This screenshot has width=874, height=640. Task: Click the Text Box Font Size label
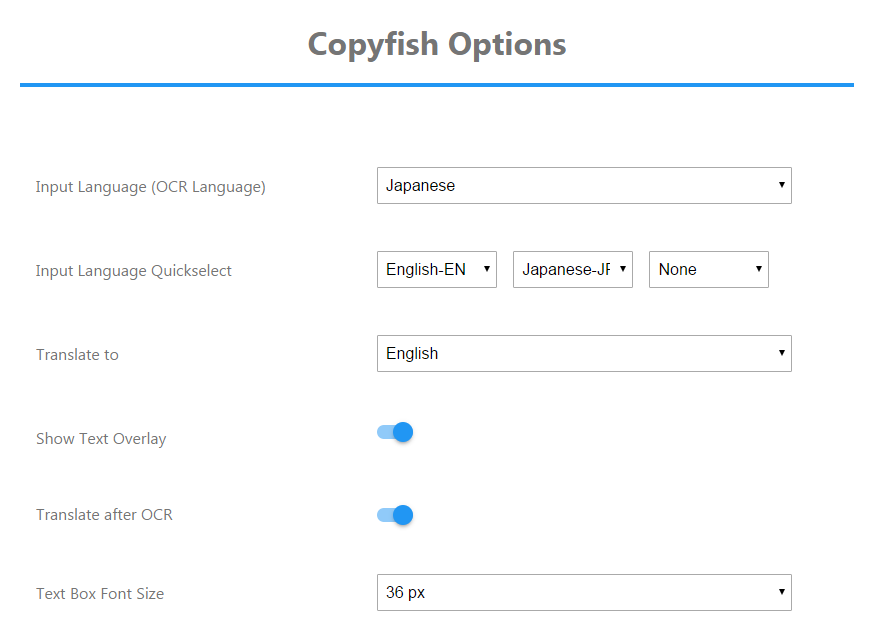(100, 594)
